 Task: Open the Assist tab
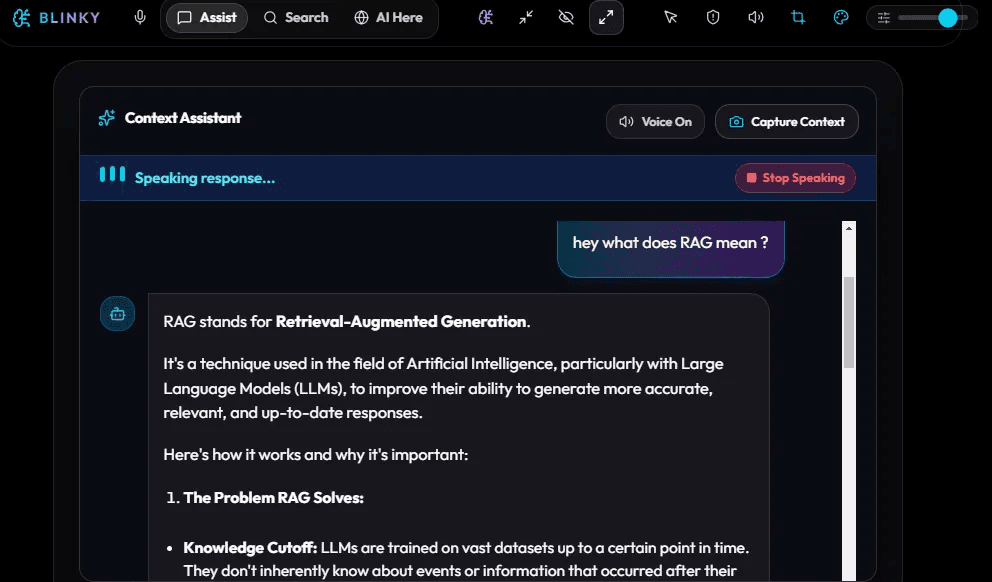point(207,18)
